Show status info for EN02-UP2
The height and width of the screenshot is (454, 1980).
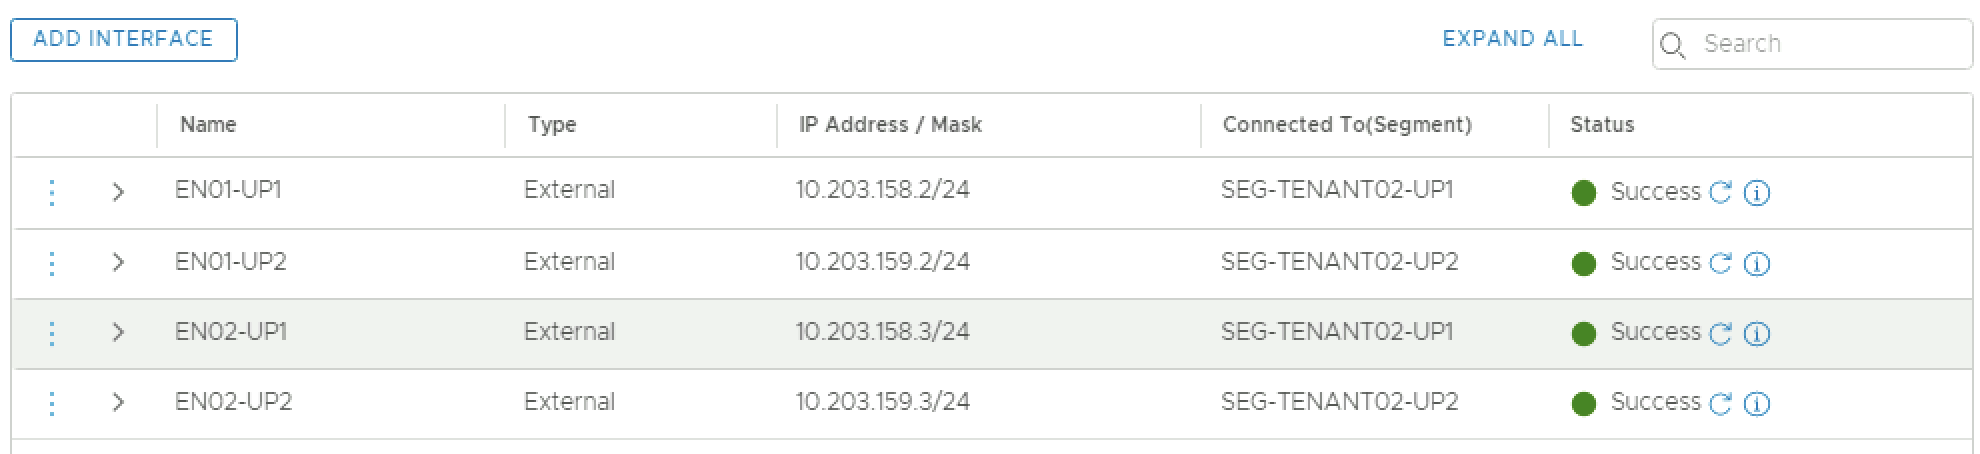[1756, 404]
